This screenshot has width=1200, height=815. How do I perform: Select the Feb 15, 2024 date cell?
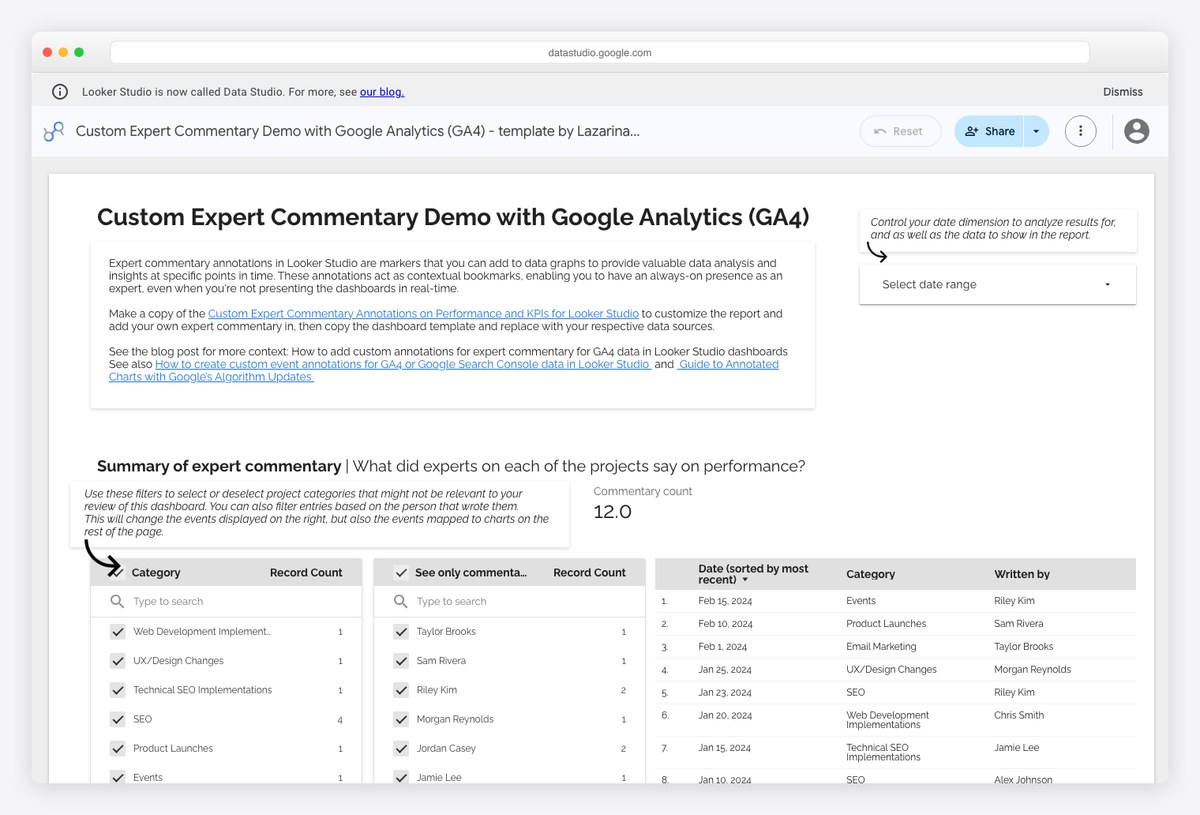[x=725, y=601]
